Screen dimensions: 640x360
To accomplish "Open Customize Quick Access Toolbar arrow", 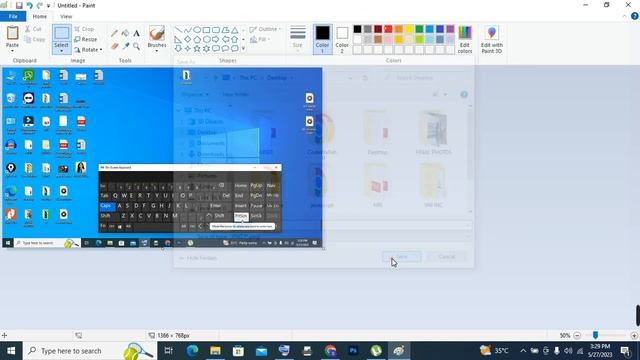I will (49, 6).
